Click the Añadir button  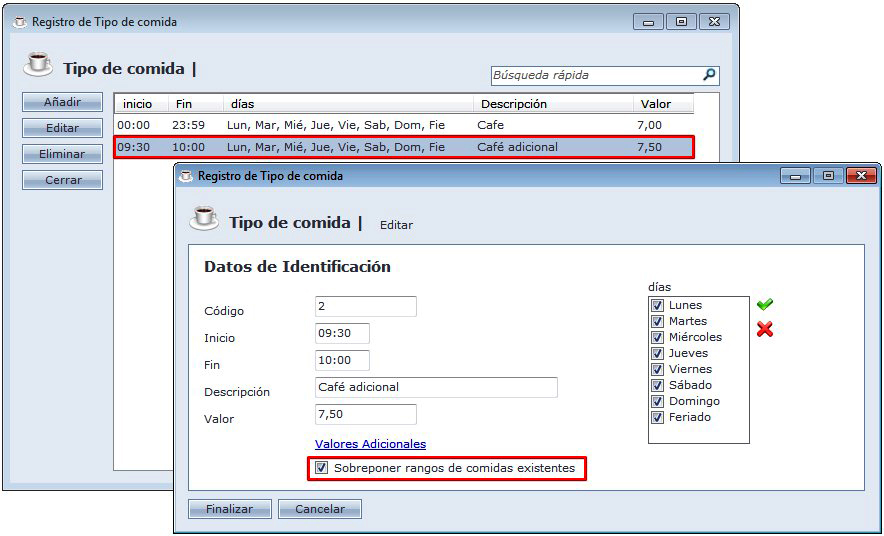(62, 103)
